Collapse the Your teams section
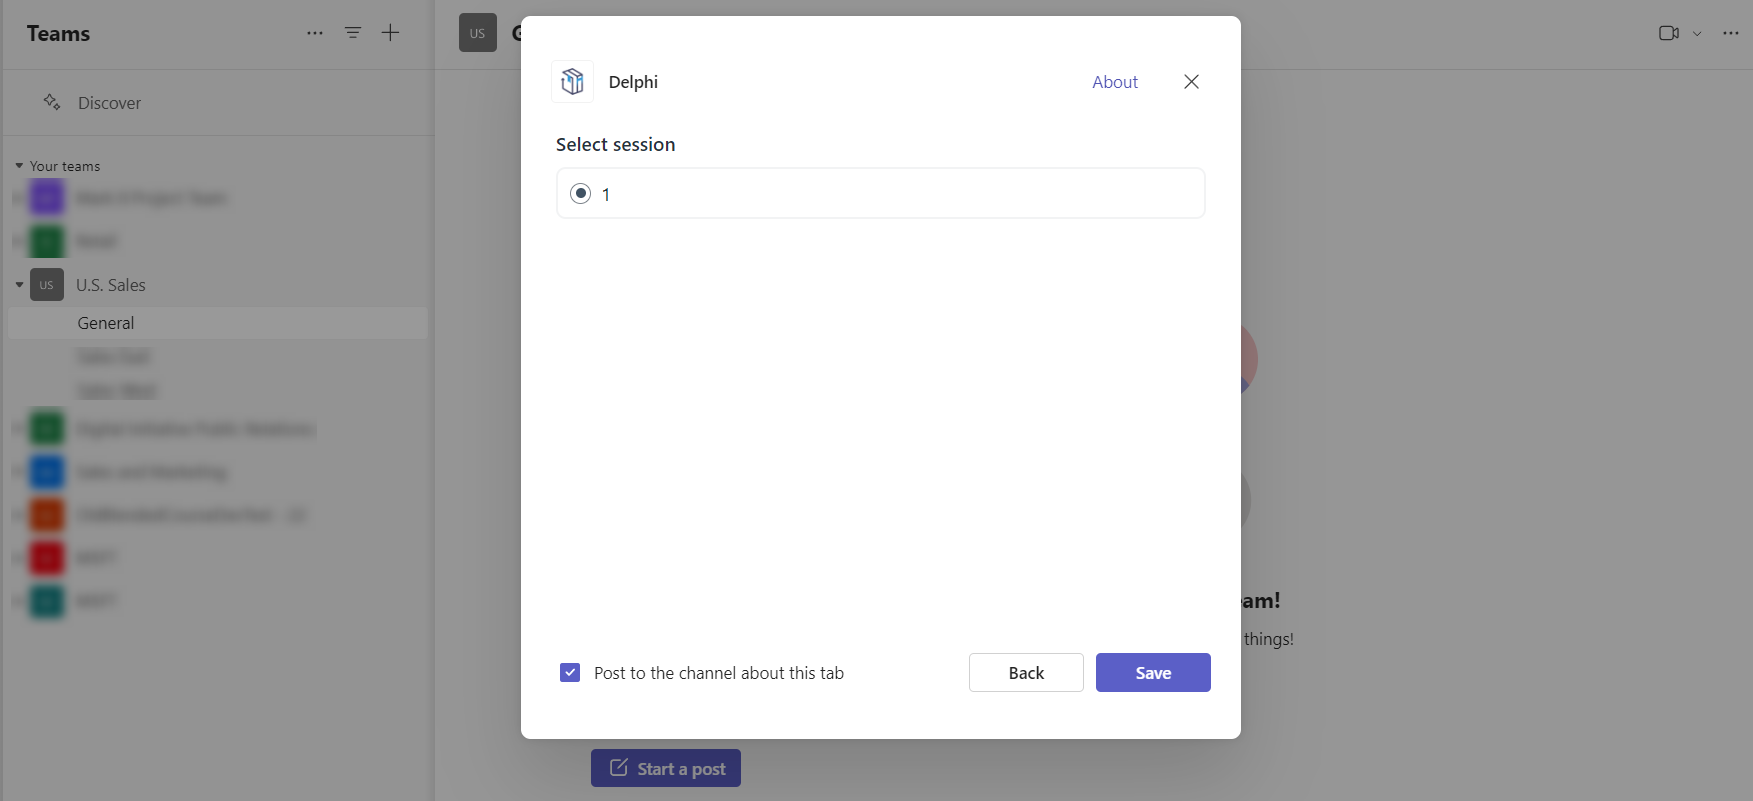 [x=18, y=165]
